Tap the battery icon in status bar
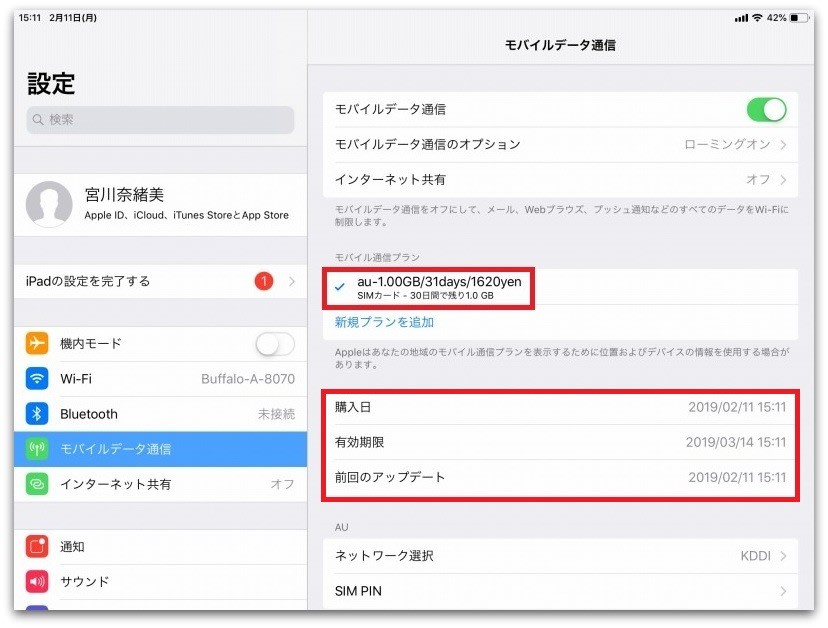This screenshot has width=828, height=628. coord(799,18)
